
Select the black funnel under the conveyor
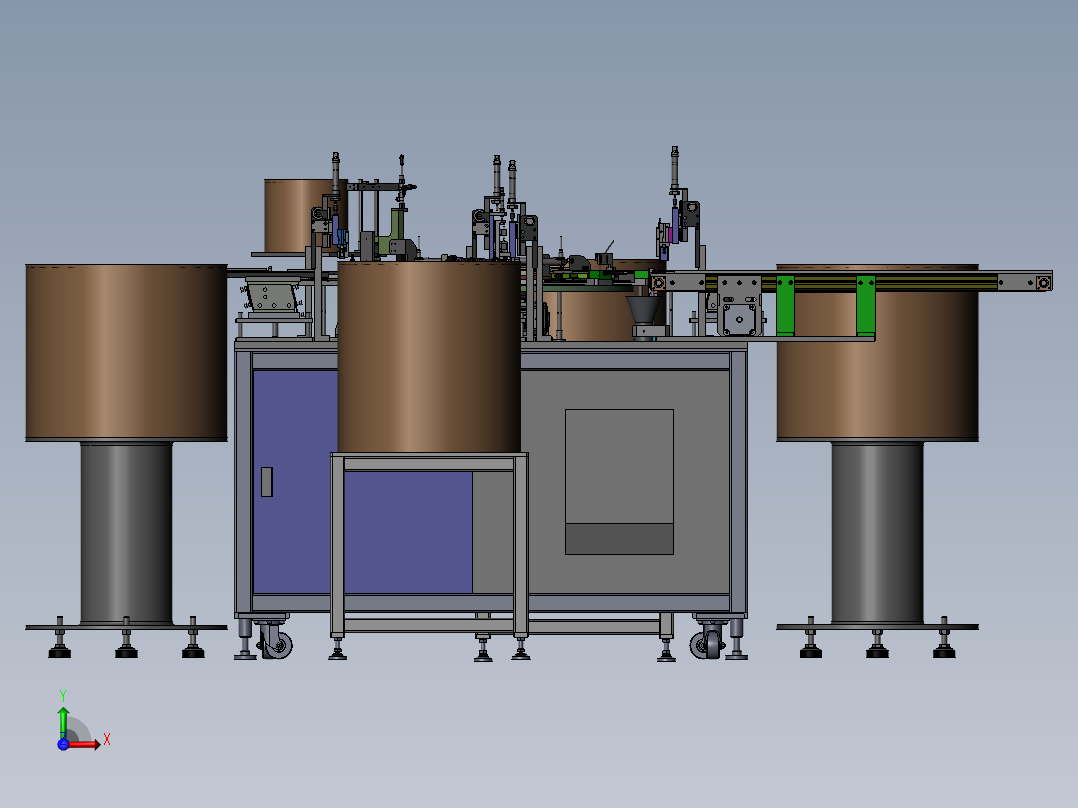click(x=644, y=309)
